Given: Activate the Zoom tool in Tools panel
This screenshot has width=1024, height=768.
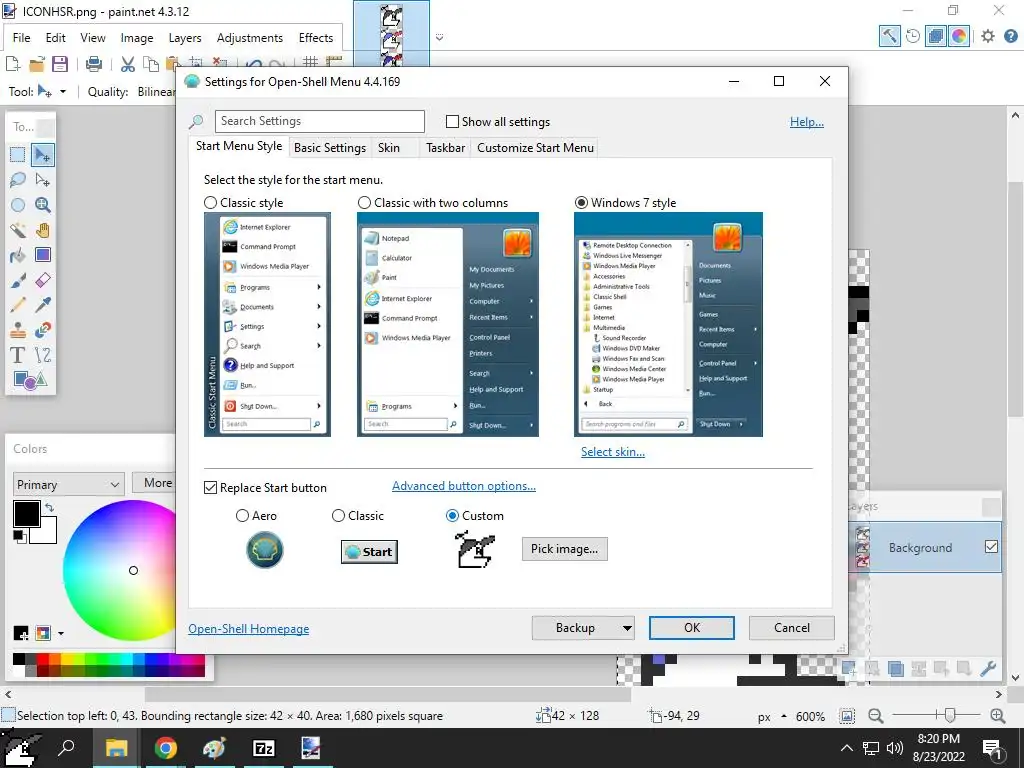Looking at the screenshot, I should [x=42, y=205].
